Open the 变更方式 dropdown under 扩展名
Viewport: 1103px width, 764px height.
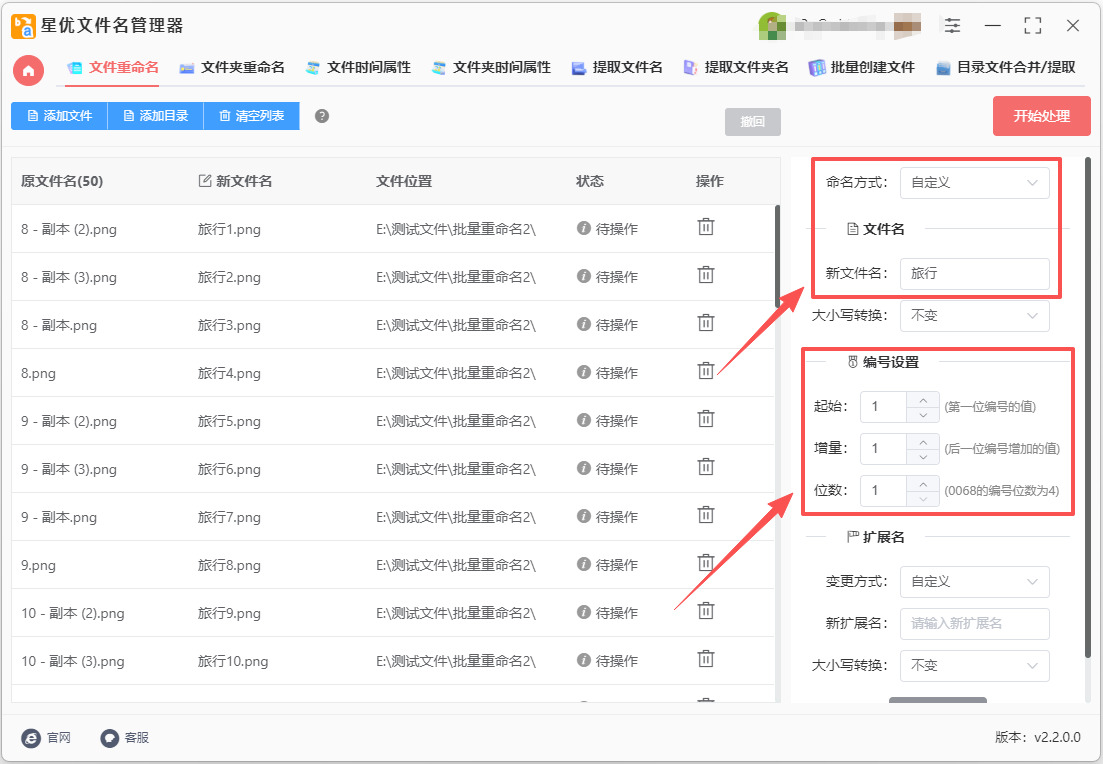tap(974, 582)
